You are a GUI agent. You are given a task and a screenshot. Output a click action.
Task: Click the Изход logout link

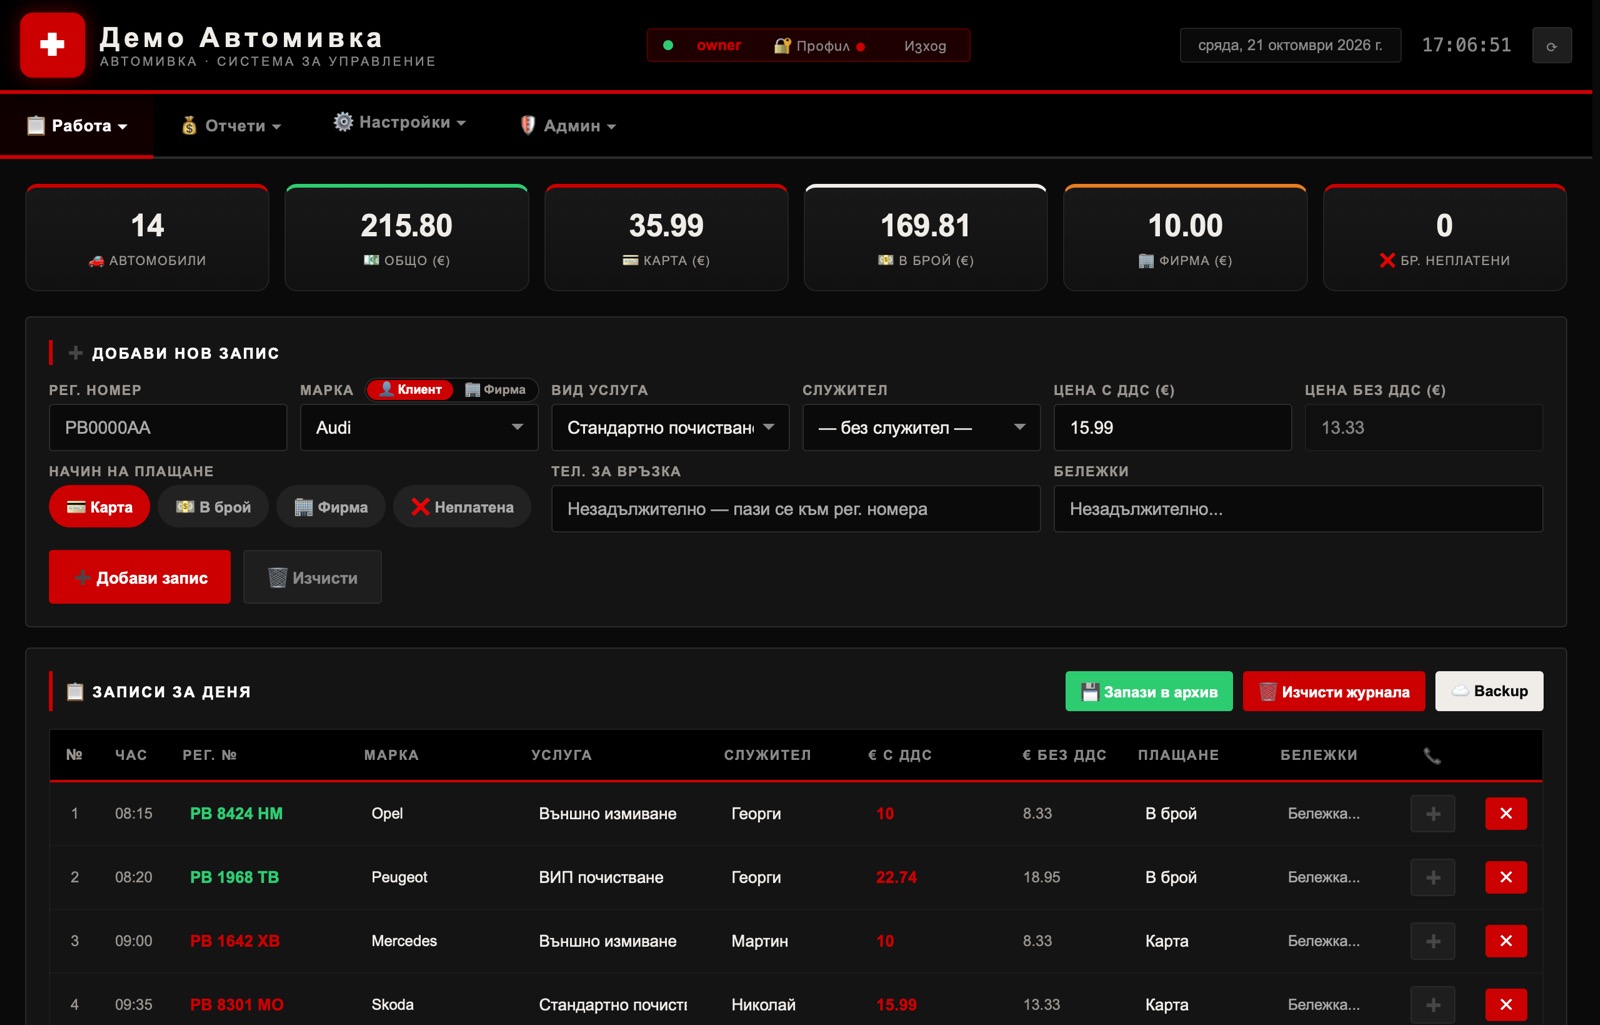pos(925,46)
